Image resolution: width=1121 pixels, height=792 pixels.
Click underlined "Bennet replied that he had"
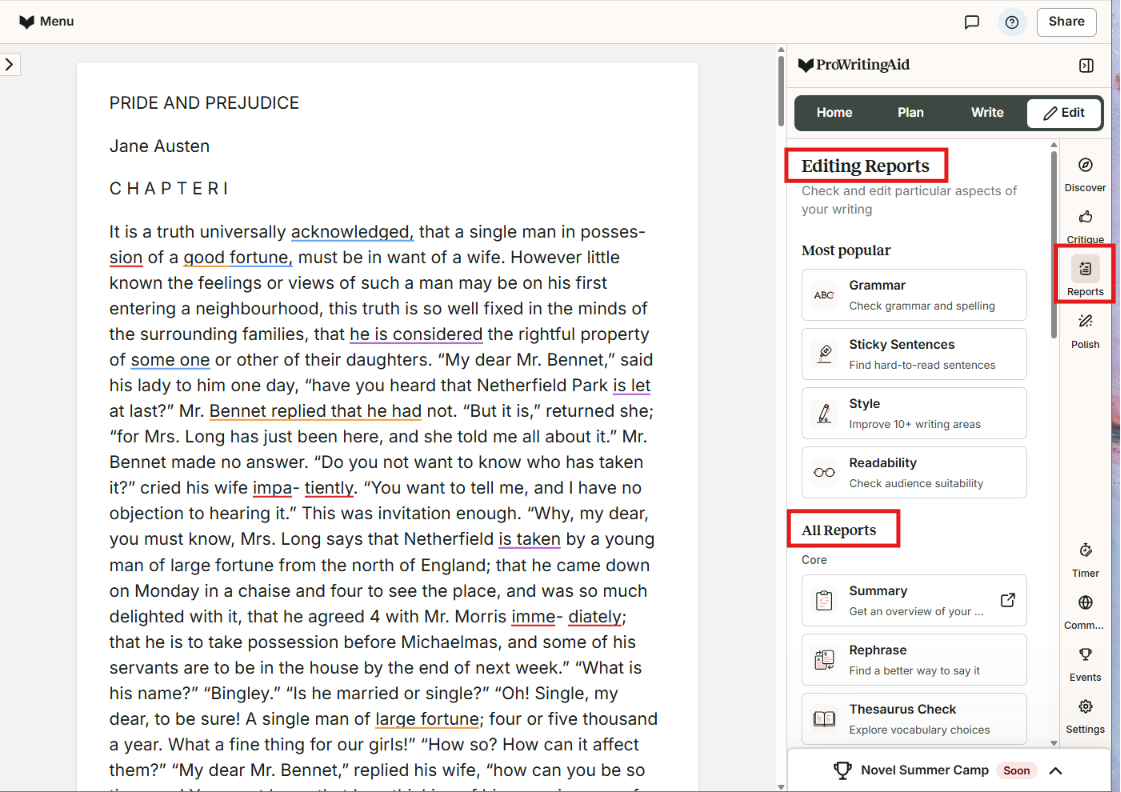pos(315,412)
